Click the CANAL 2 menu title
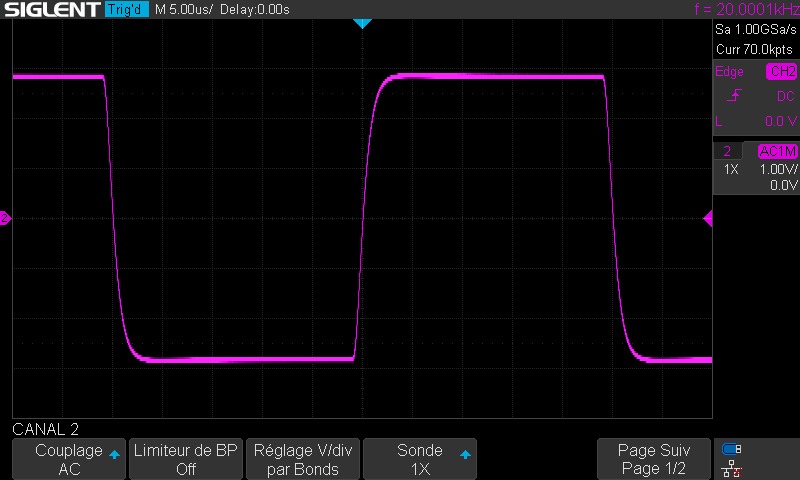The width and height of the screenshot is (800, 480). [45, 429]
